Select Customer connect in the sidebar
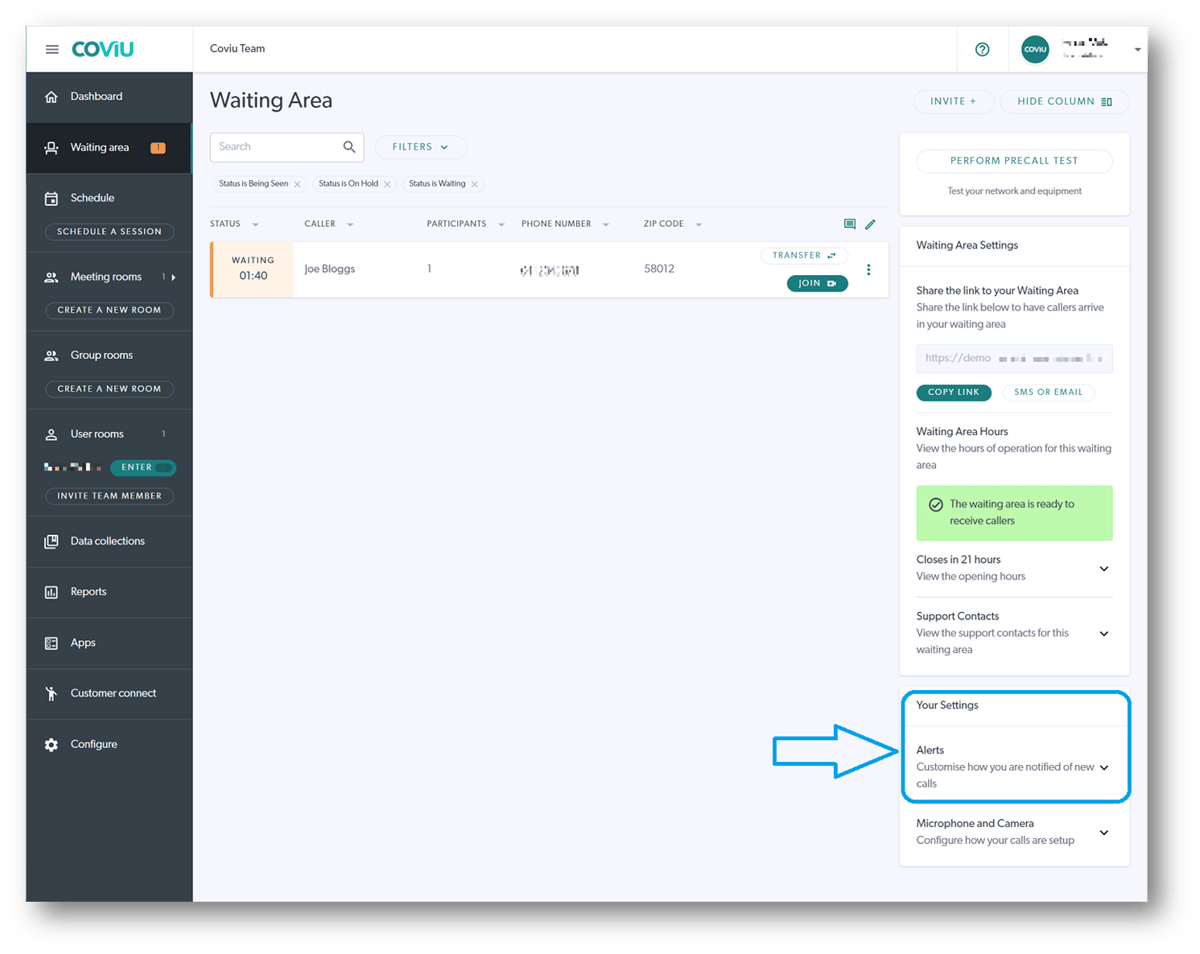The height and width of the screenshot is (954, 1200). (x=52, y=693)
